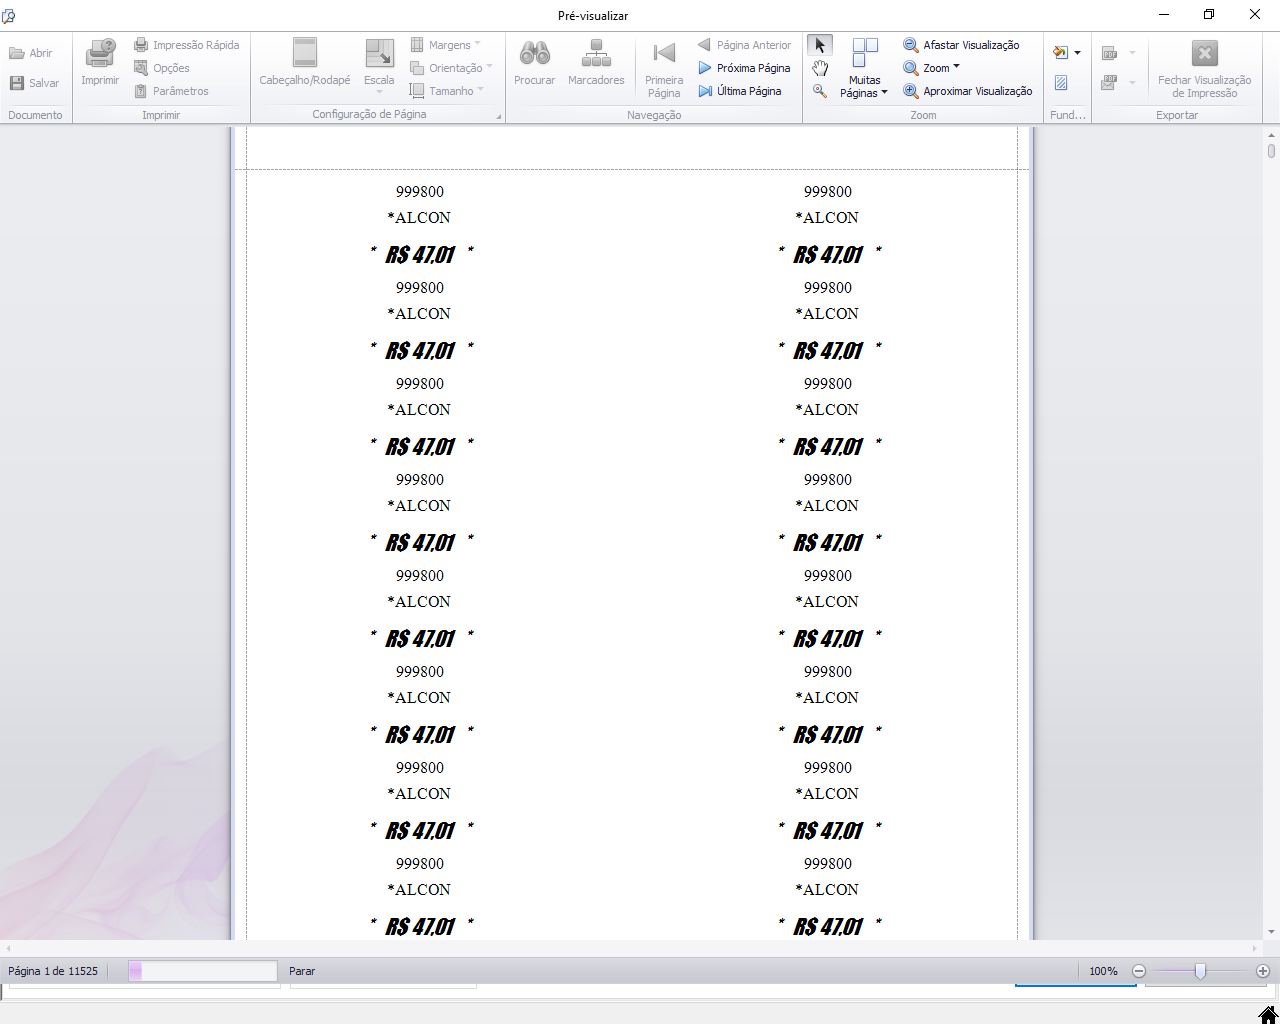1280x1024 pixels.
Task: Click the Procurar binoculars icon
Action: (x=535, y=53)
